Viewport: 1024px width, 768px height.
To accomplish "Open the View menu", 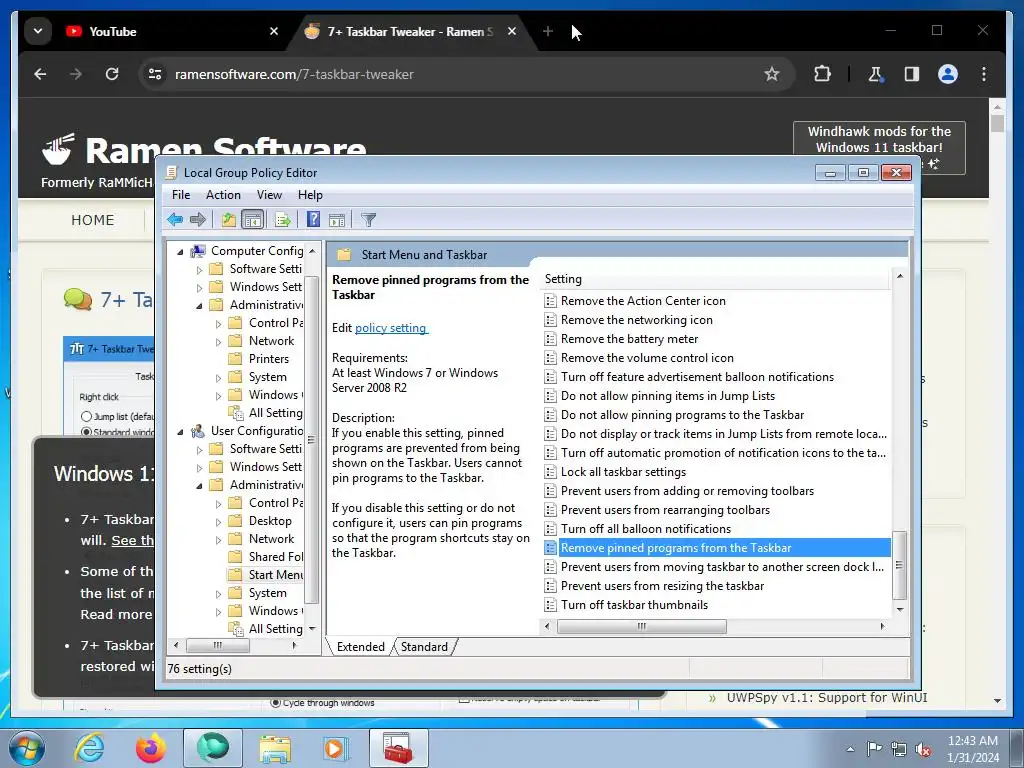I will click(269, 195).
